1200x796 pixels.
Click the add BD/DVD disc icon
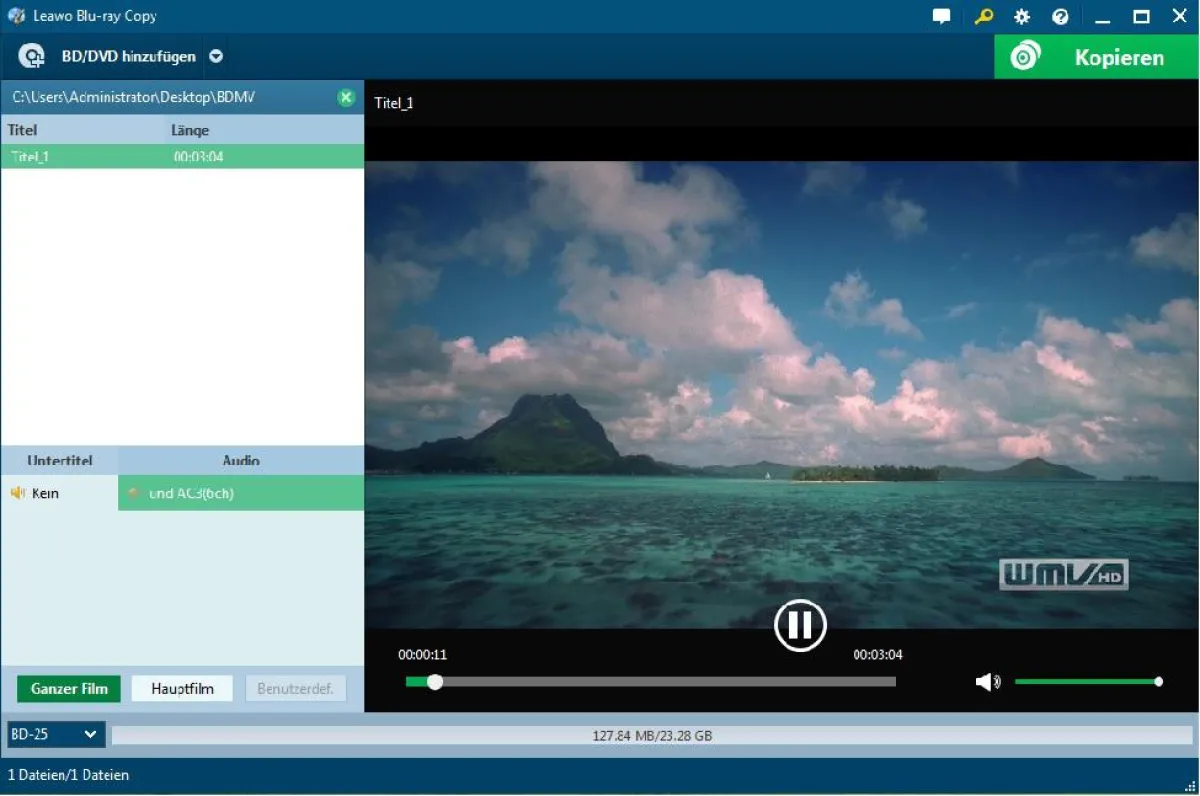click(x=32, y=57)
